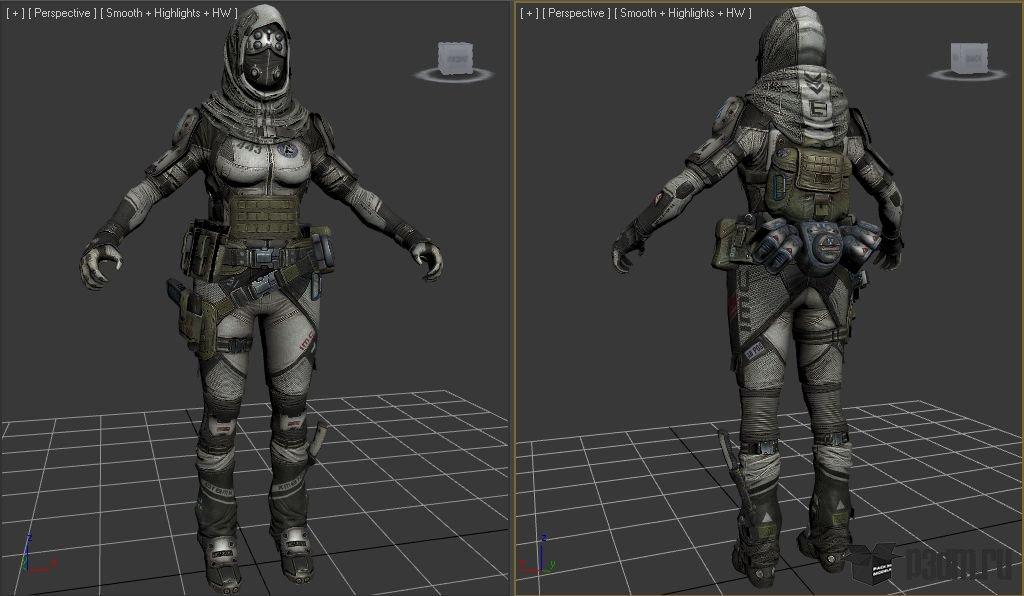This screenshot has height=596, width=1024.
Task: Click the Perspective label in right viewport
Action: click(577, 13)
